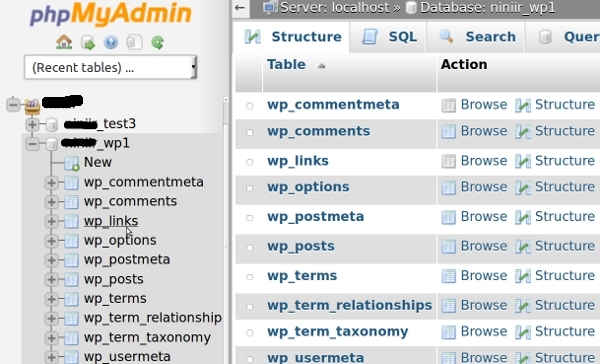Click Structure text for wp_links row
The image size is (600, 364).
click(565, 161)
